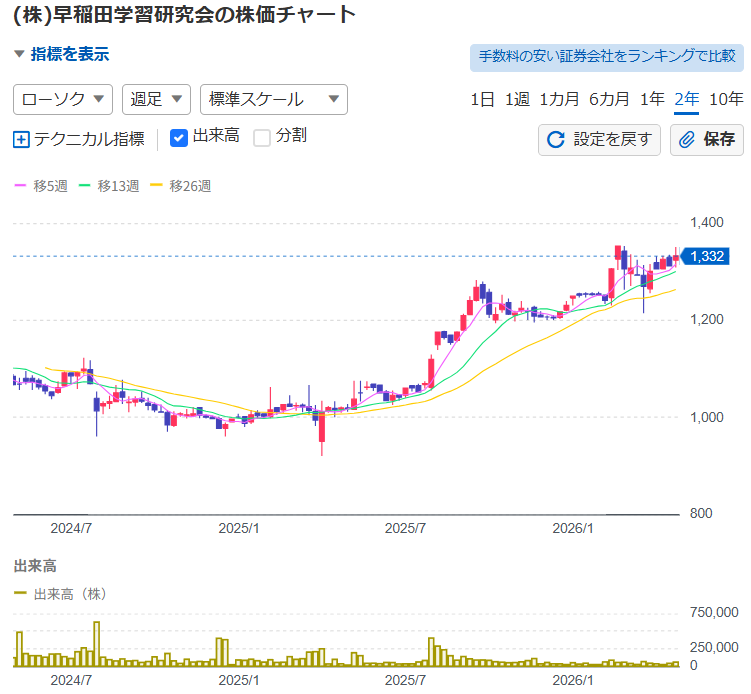Viewport: 751px width, 694px height.
Task: Select the 10年 range tab
Action: [726, 99]
